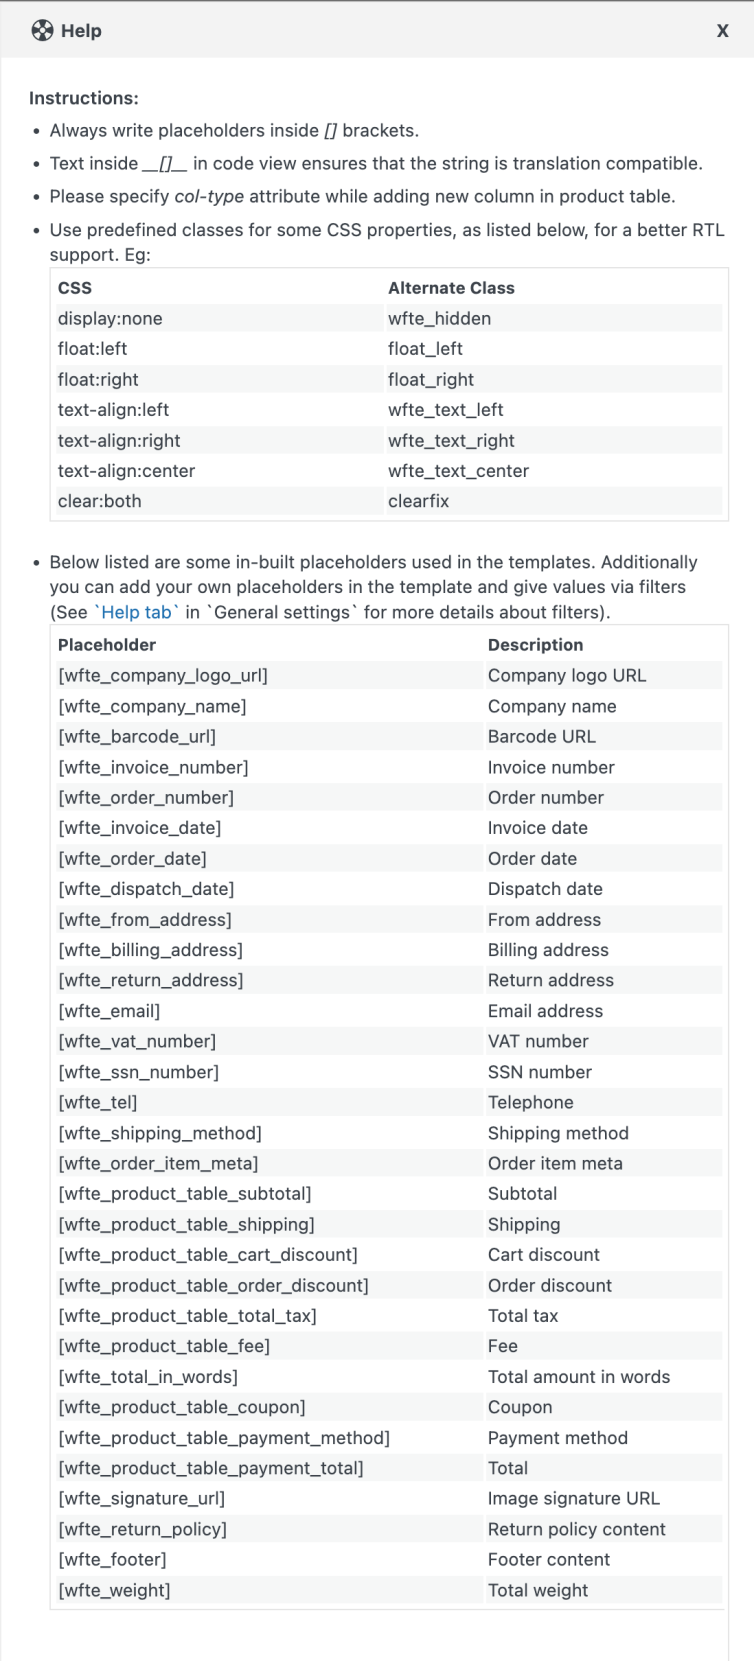The width and height of the screenshot is (754, 1661).
Task: Click the [wfte_barcode_url] placeholder
Action: pos(137,737)
